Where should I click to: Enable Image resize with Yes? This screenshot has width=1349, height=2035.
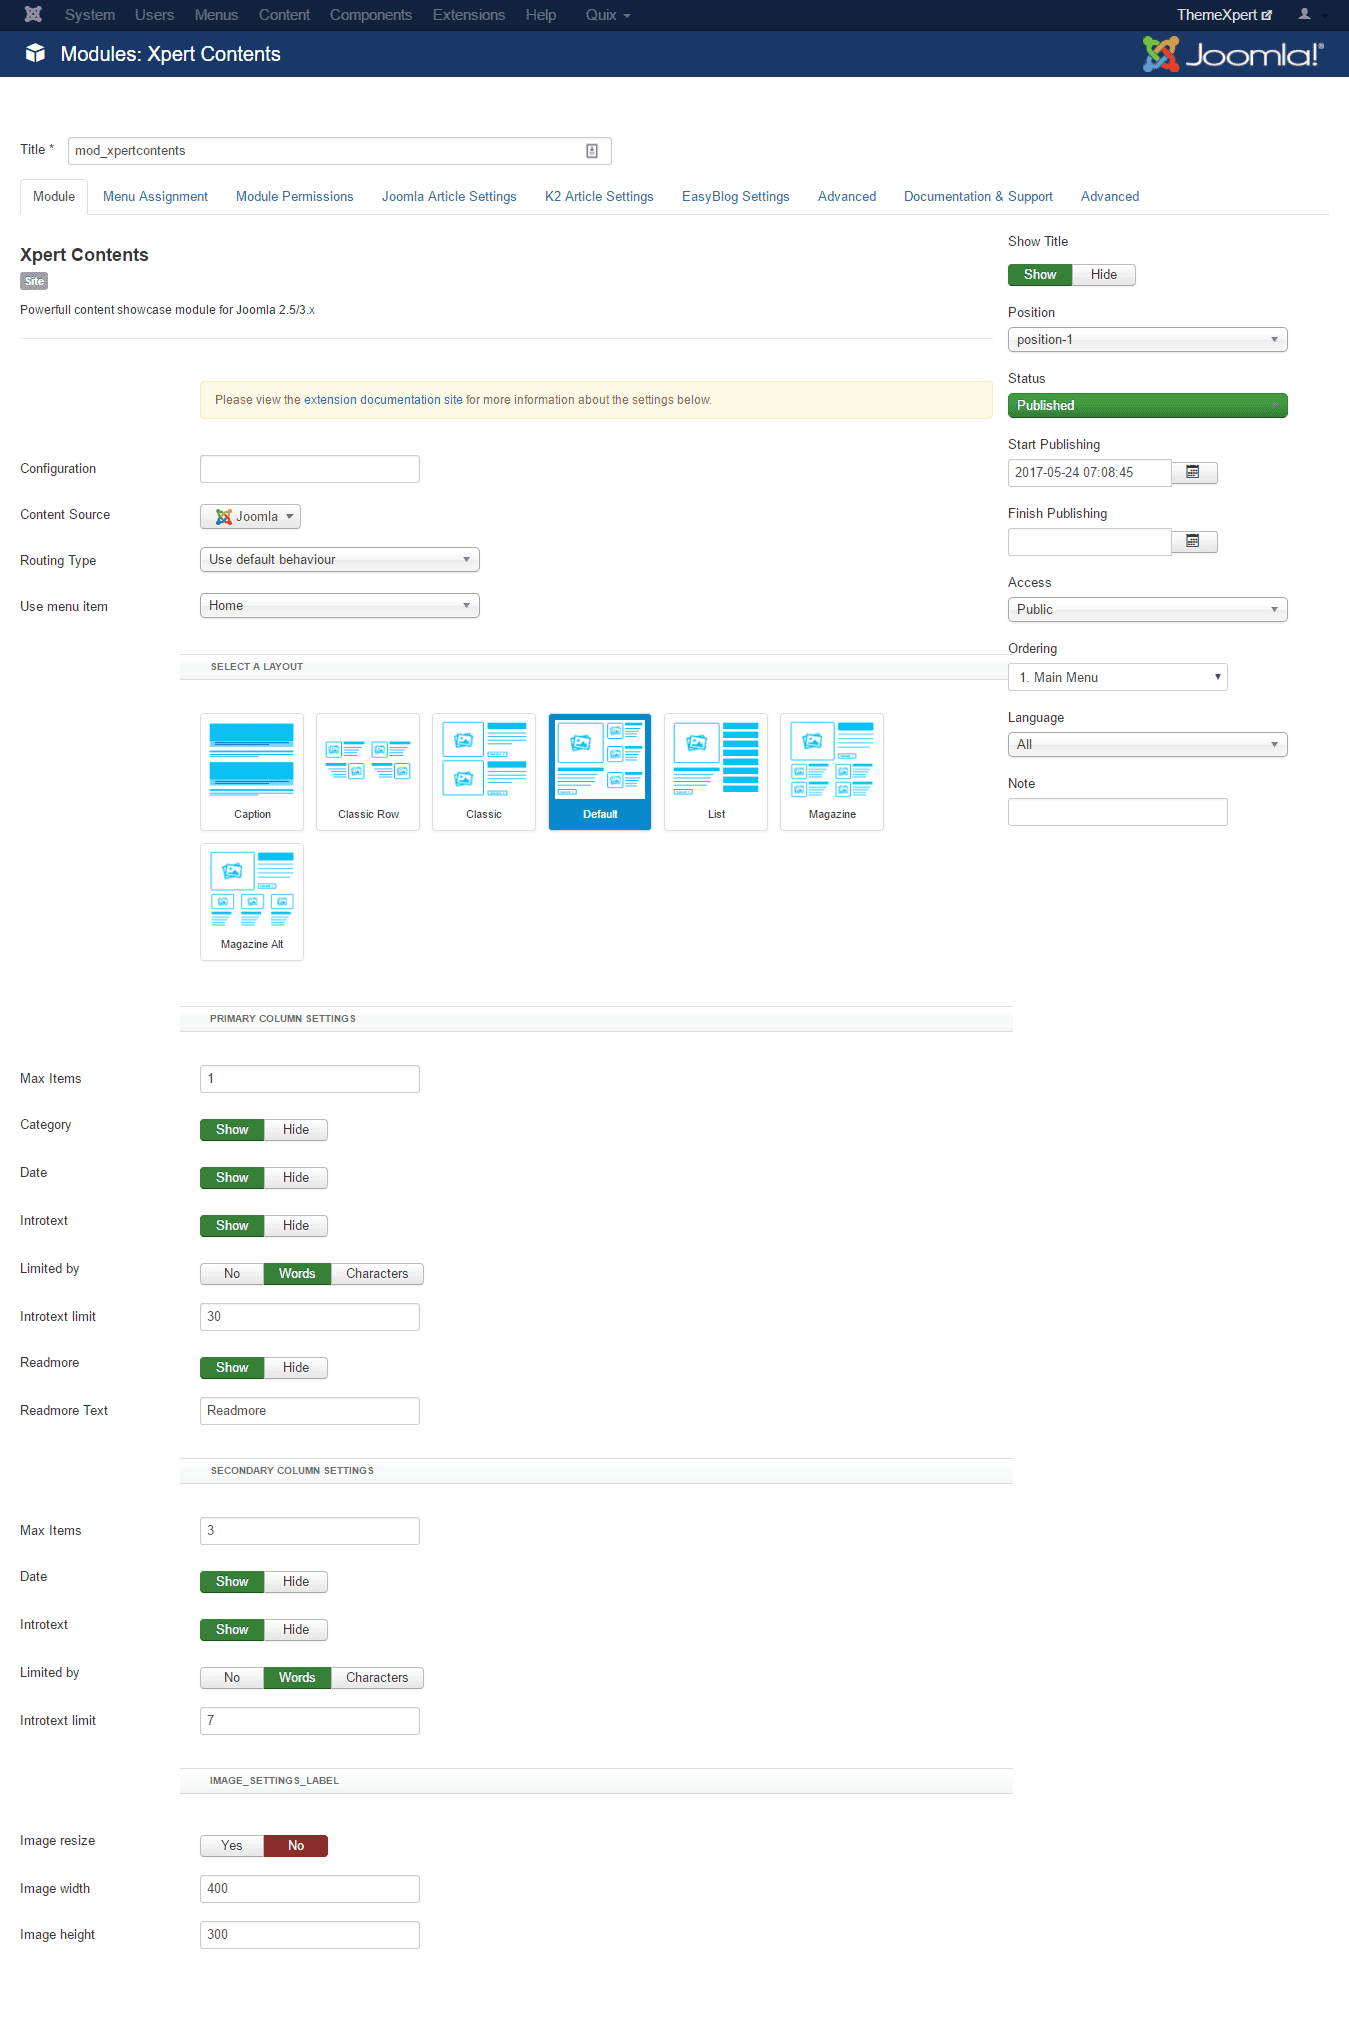pyautogui.click(x=232, y=1846)
